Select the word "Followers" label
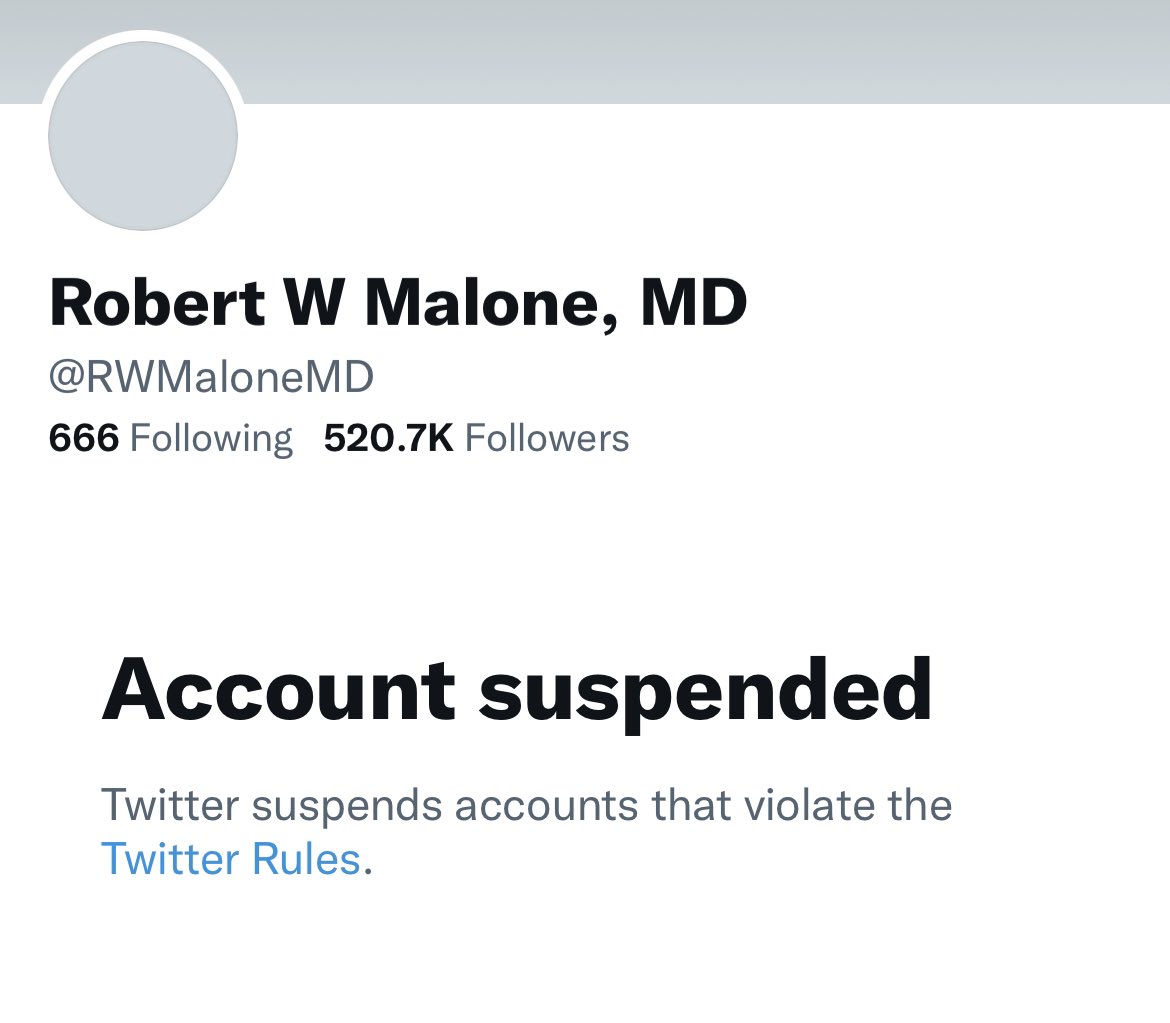 [x=547, y=438]
